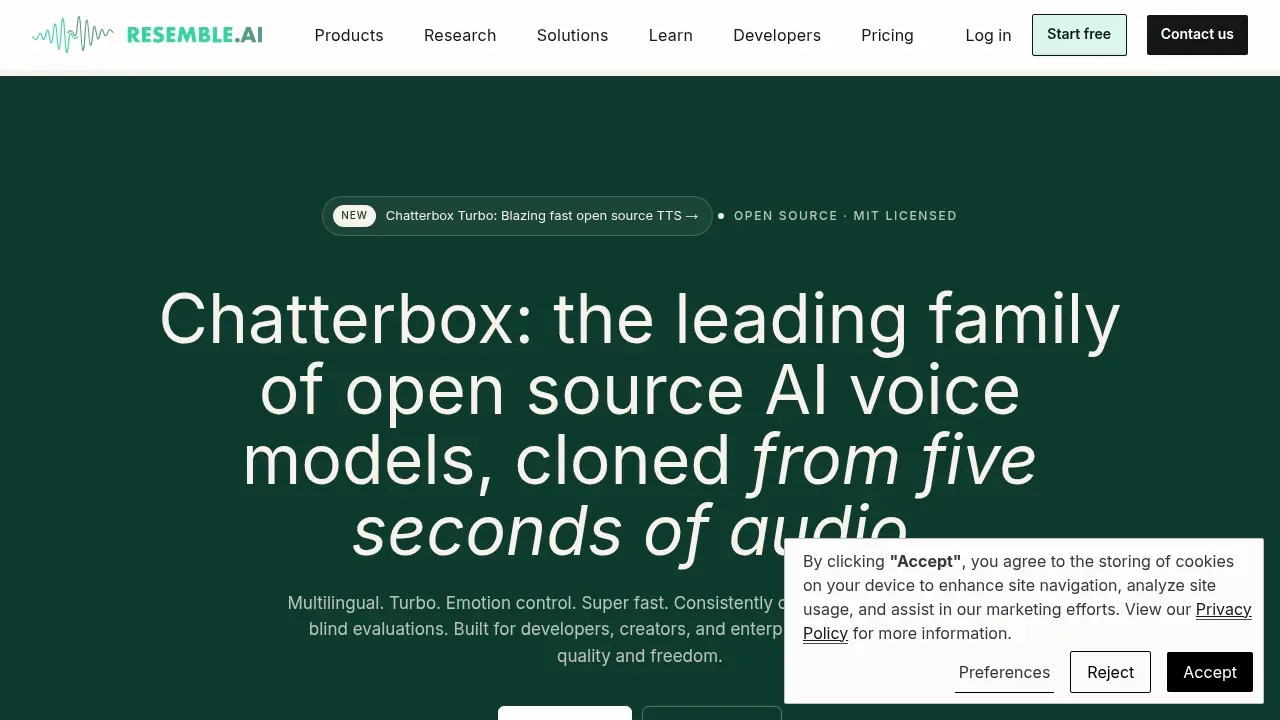Click the Open Source MIT Licensed text
Image resolution: width=1280 pixels, height=720 pixels.
[x=845, y=216]
